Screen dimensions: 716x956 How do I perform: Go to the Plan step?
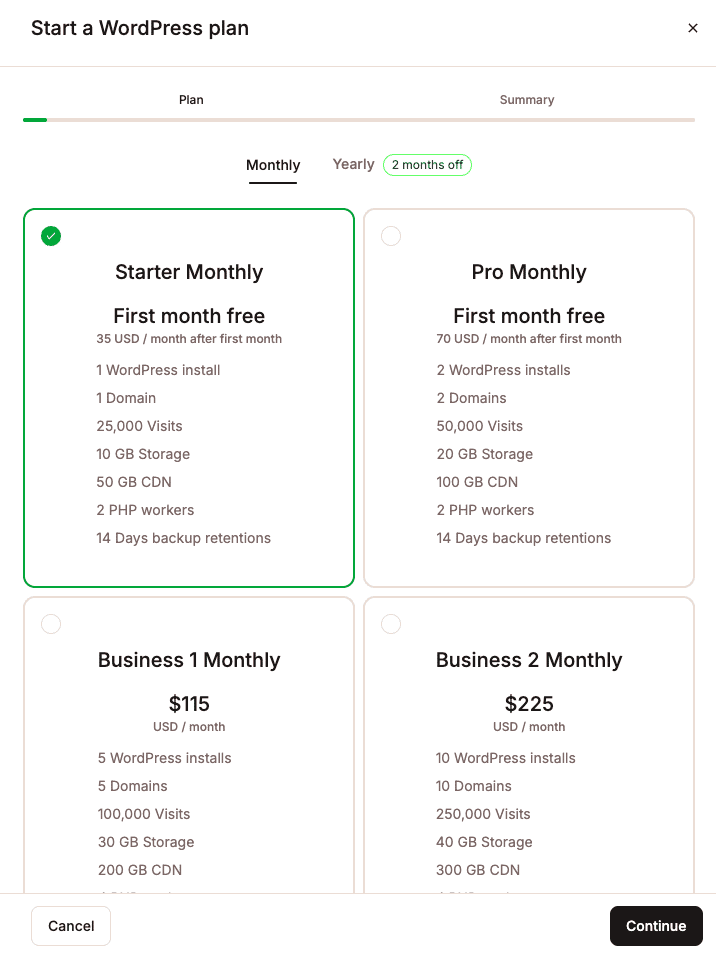191,100
